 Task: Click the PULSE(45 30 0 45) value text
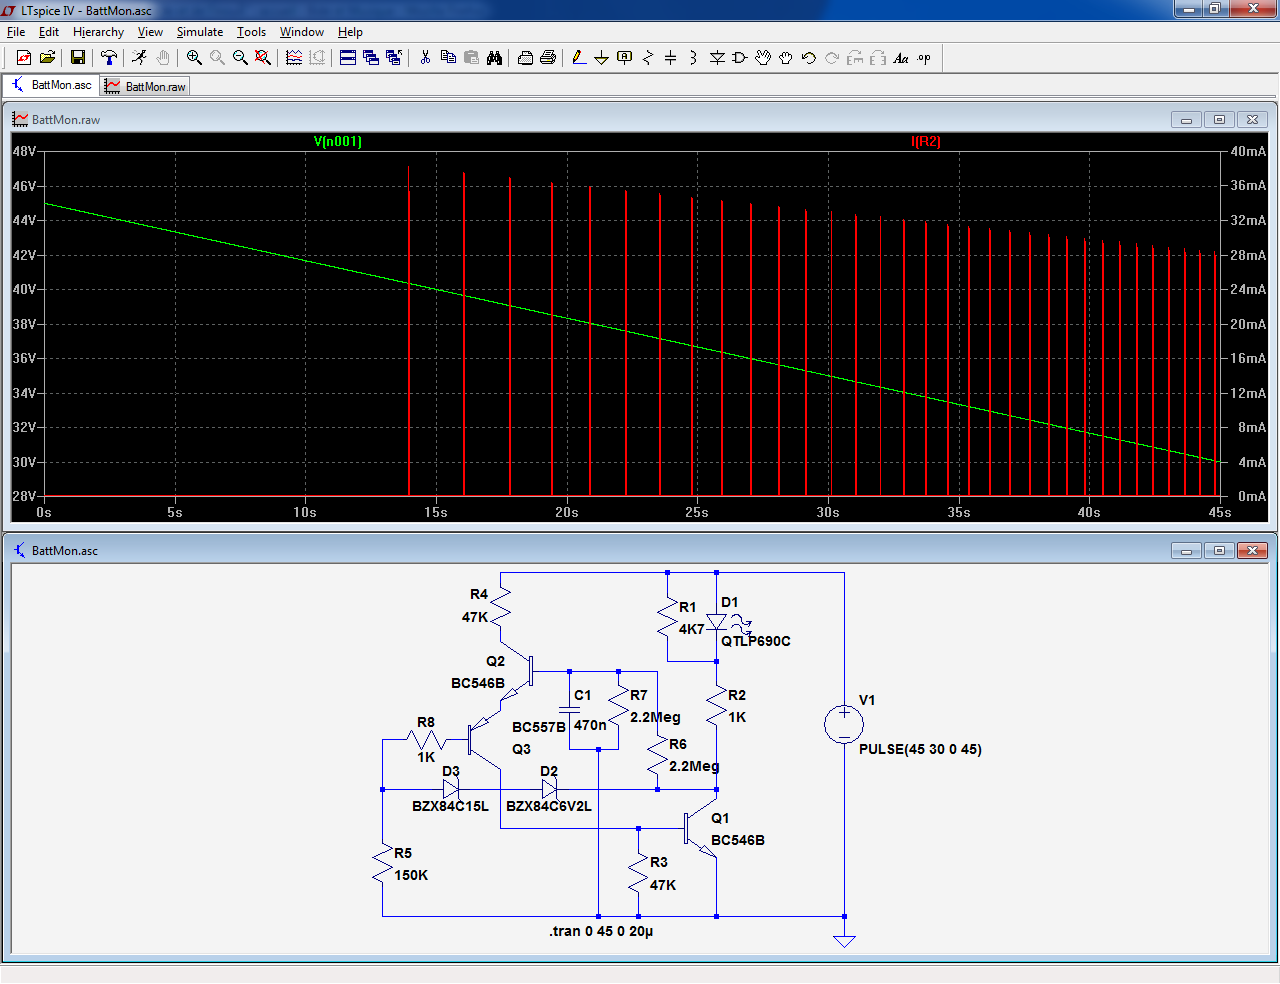[920, 749]
